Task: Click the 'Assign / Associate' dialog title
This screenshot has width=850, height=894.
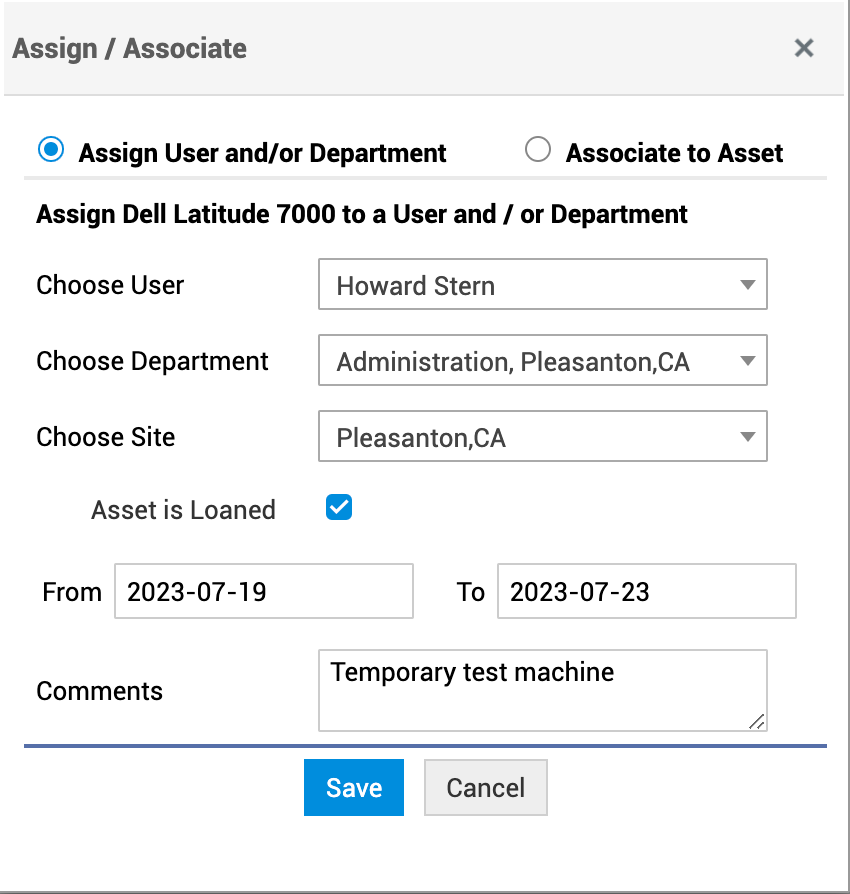Action: pos(129,48)
